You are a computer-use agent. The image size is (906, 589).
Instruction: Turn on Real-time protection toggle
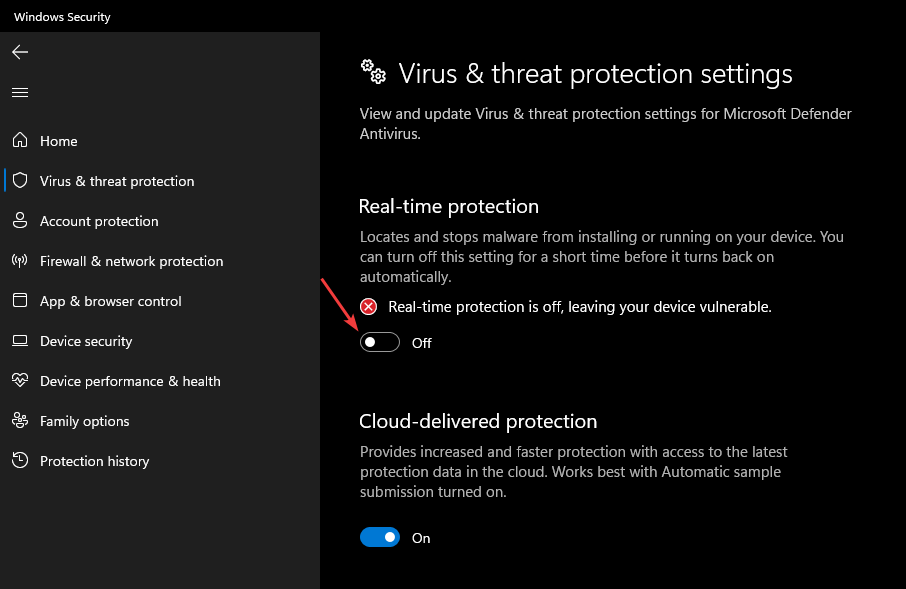pos(380,343)
